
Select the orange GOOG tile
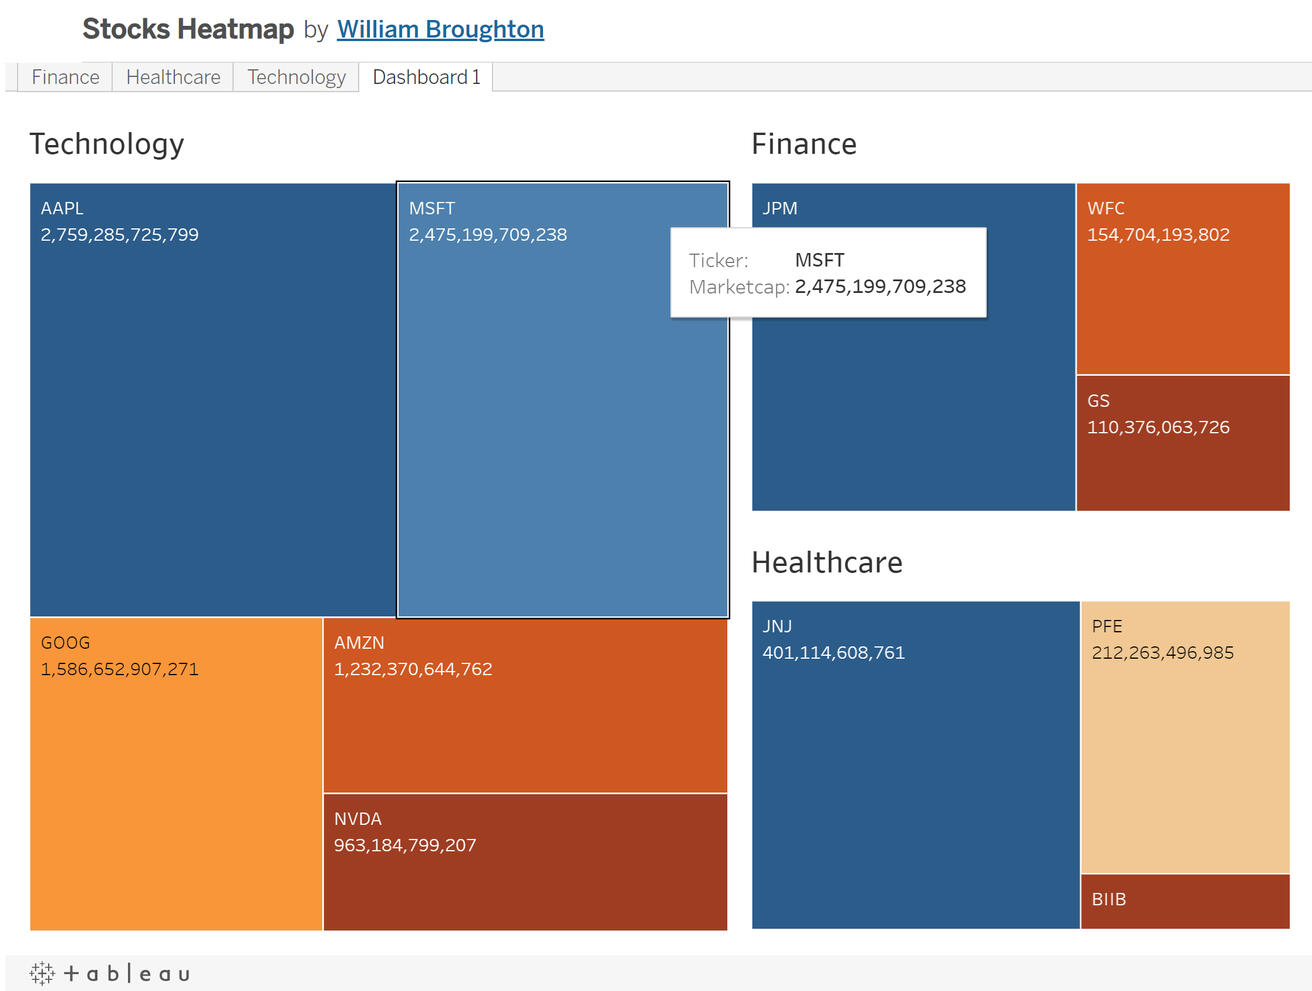(175, 790)
